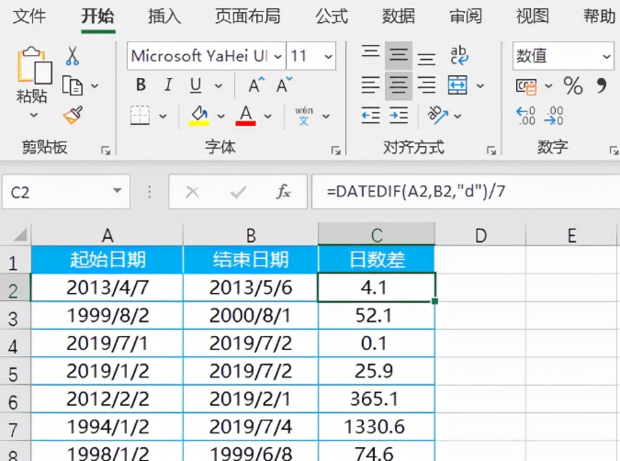Expand borders dropdown arrow
Screen dimensions: 620x461
163,116
